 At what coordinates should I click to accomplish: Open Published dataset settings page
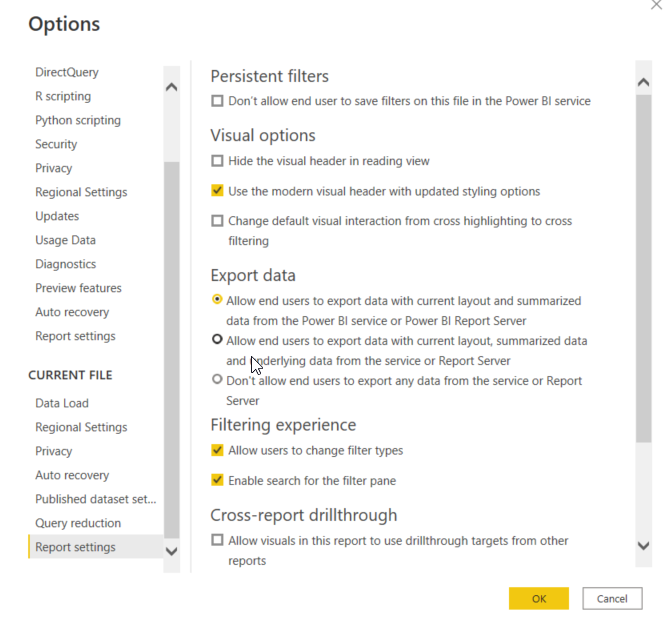(96, 499)
